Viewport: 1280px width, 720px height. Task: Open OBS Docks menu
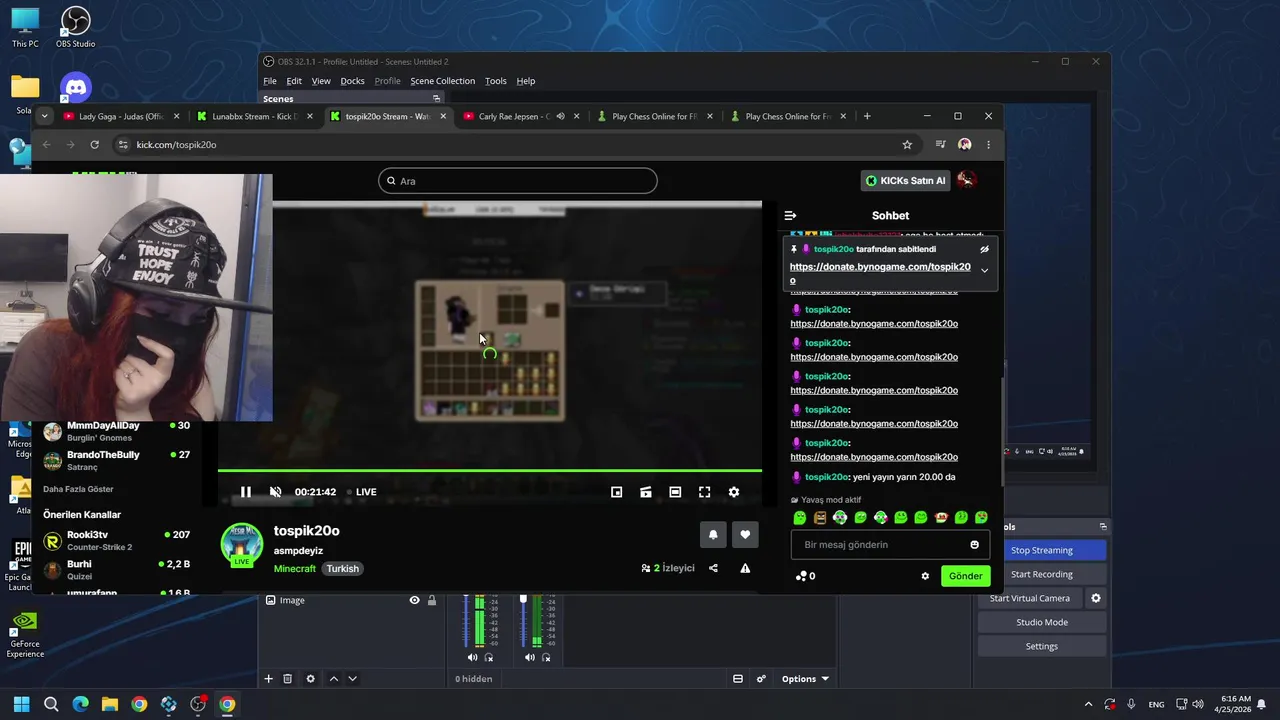click(352, 81)
